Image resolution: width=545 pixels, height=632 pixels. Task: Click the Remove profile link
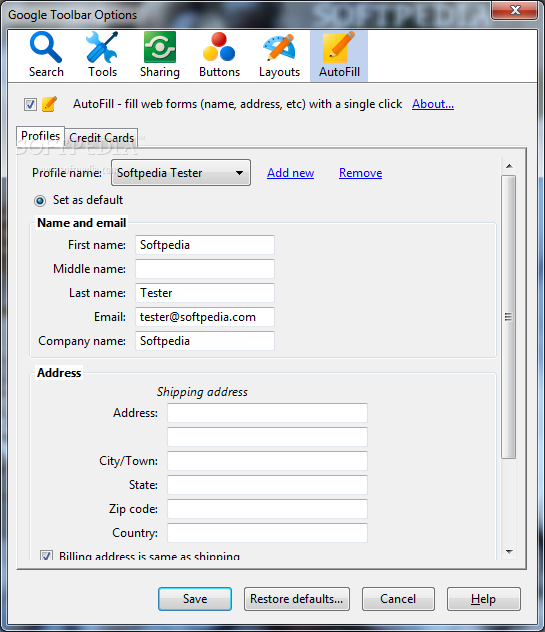point(360,173)
